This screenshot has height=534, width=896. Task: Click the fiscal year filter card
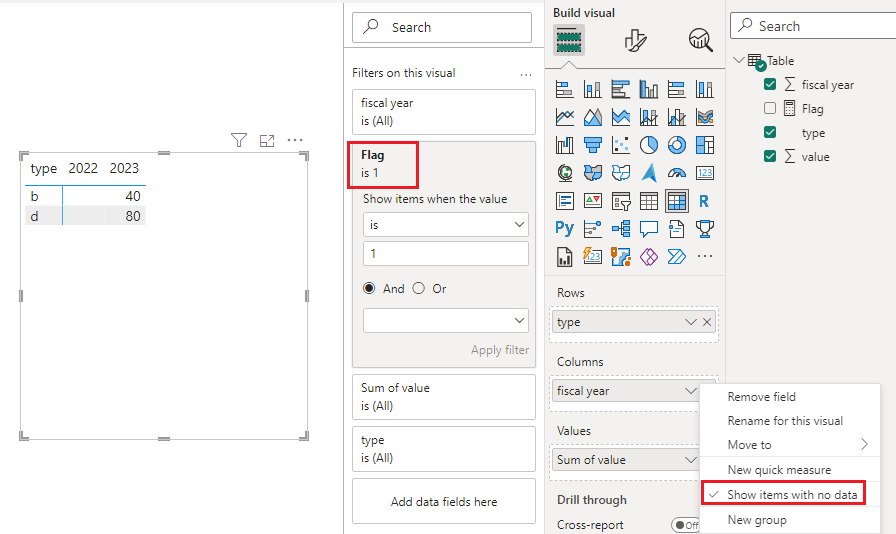pyautogui.click(x=444, y=112)
